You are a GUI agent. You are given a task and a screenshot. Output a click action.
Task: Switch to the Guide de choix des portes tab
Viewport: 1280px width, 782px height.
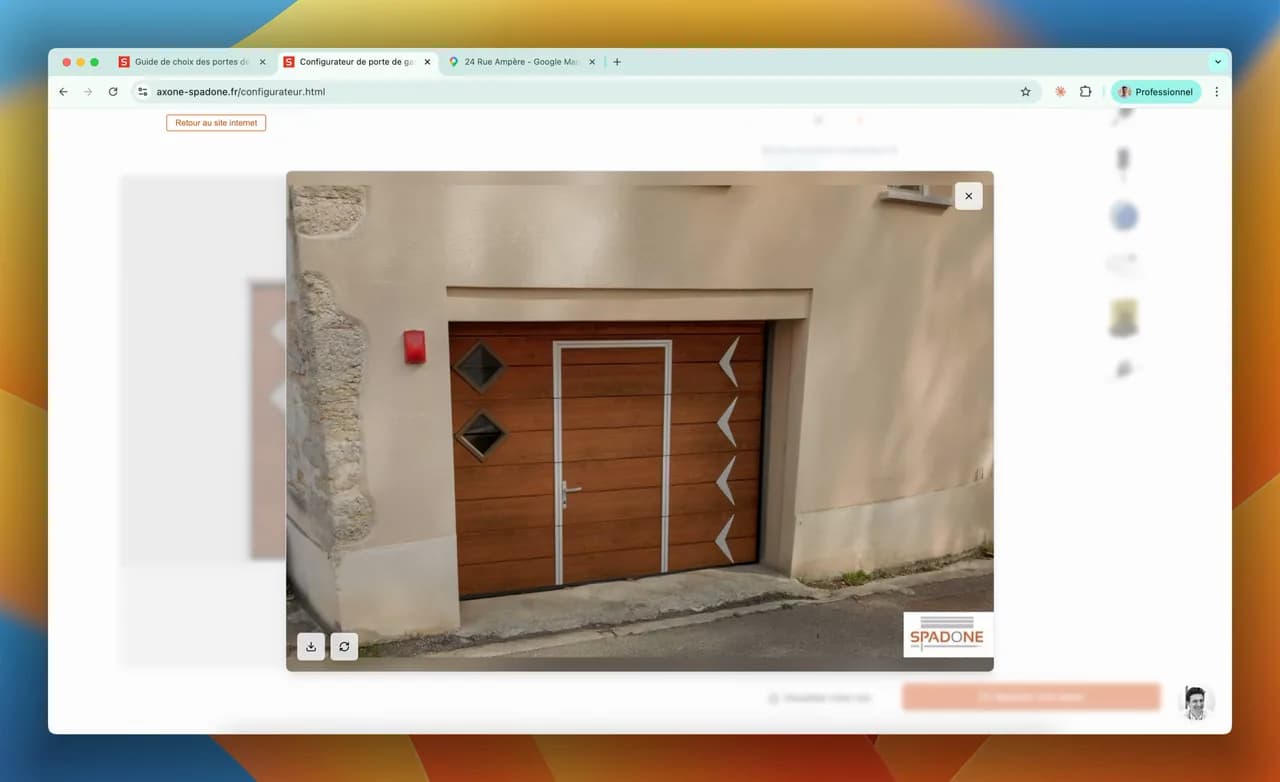pos(193,62)
